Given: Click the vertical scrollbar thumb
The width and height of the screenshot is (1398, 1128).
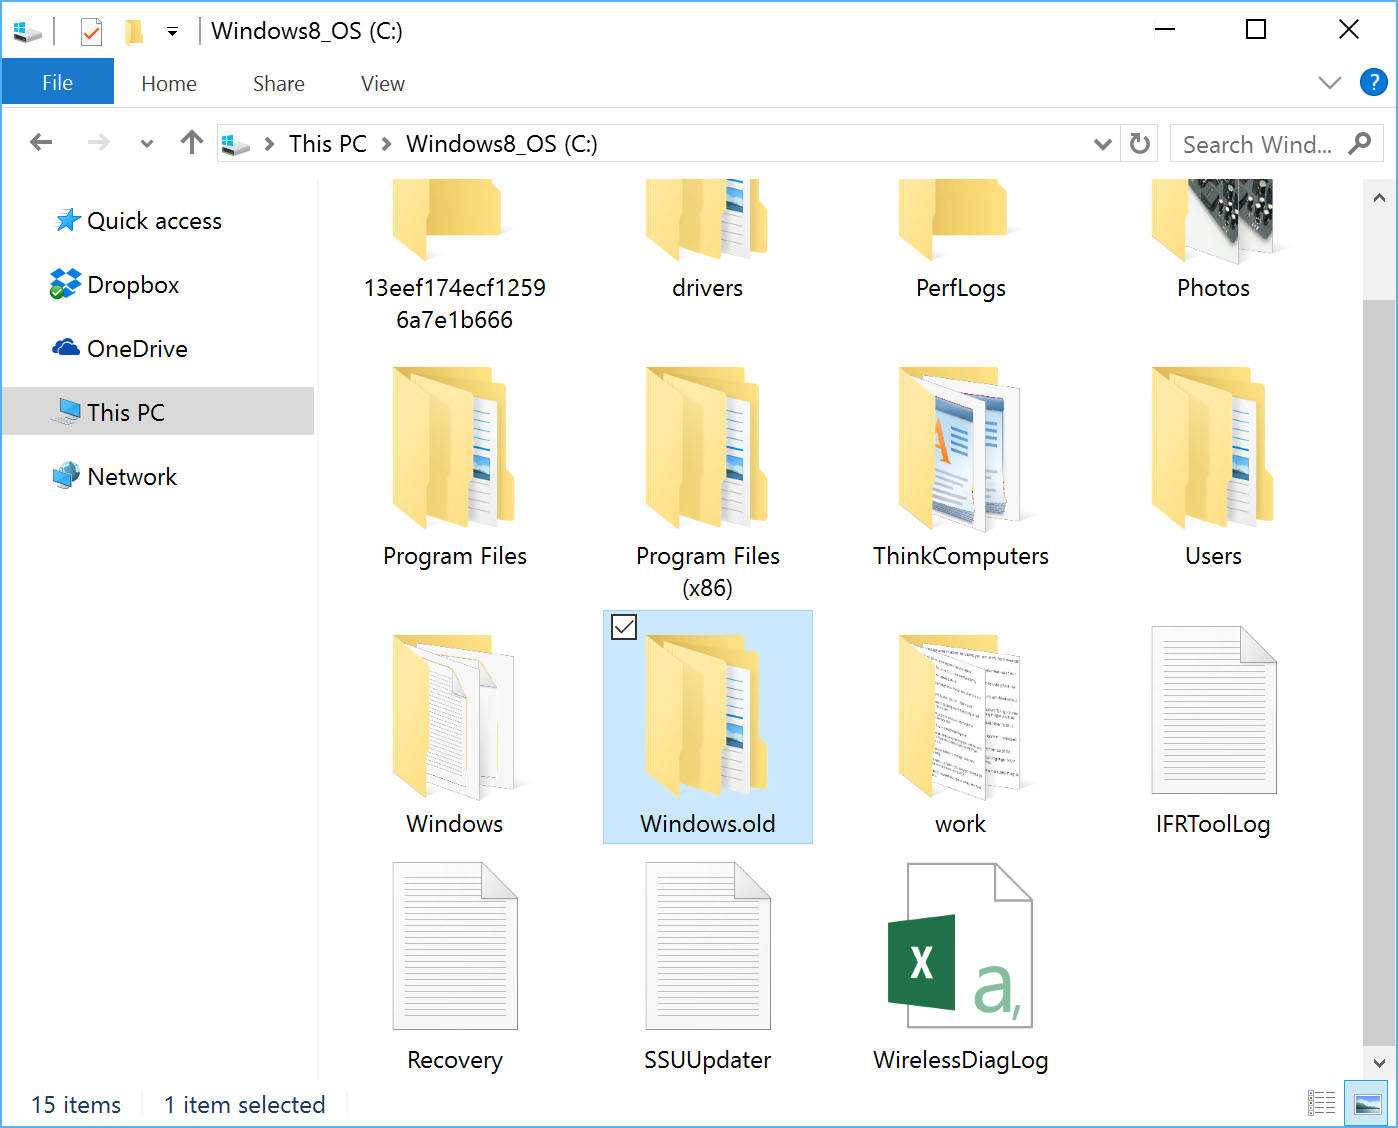Looking at the screenshot, I should [x=1379, y=671].
